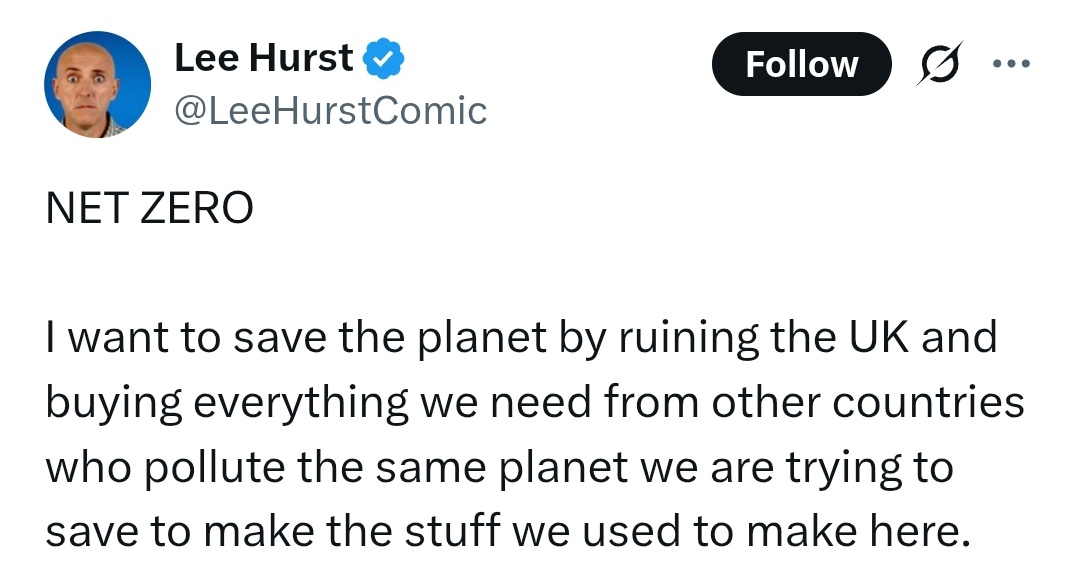The image size is (1079, 584).
Task: Open the Grok icon beside Follow
Action: [939, 65]
